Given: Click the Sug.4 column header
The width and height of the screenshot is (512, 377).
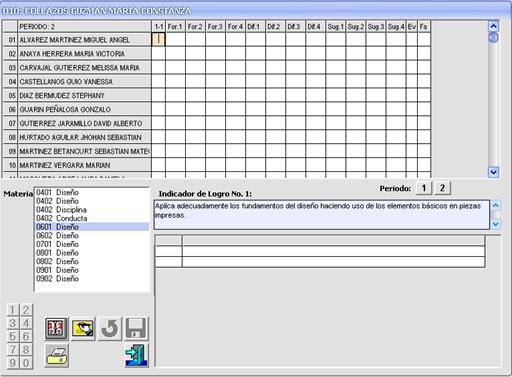Looking at the screenshot, I should 396,27.
